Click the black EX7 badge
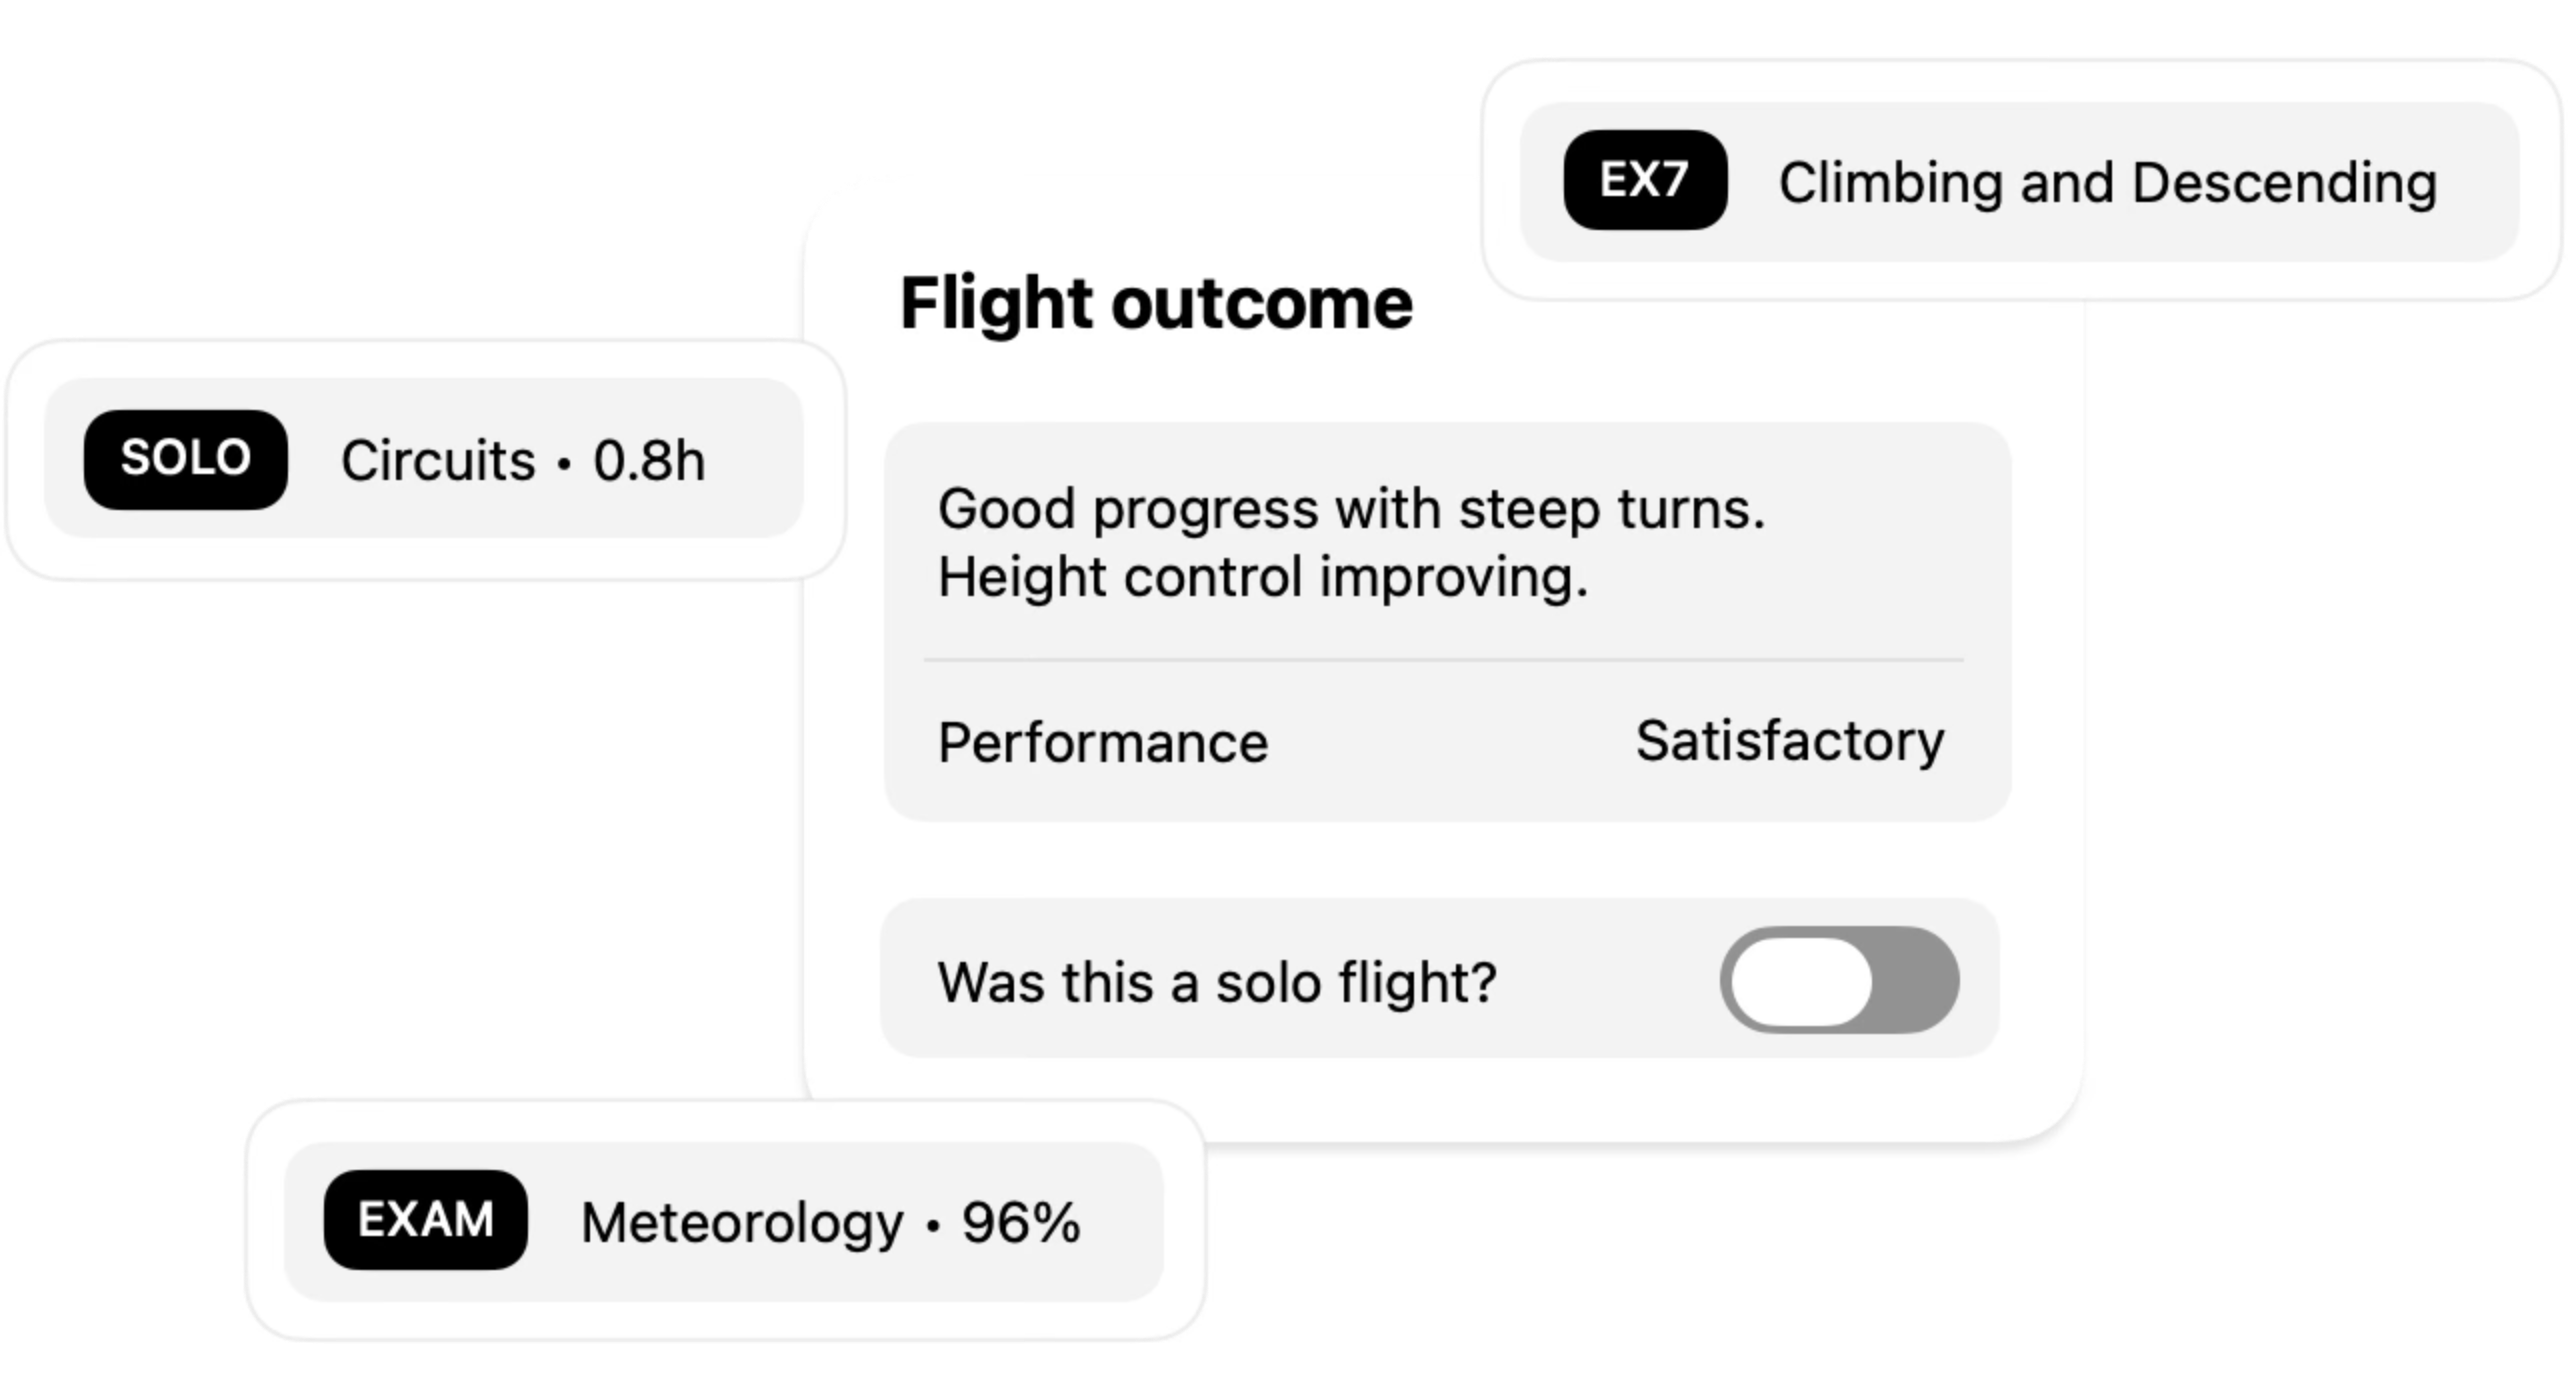This screenshot has height=1400, width=2568. pos(1645,180)
